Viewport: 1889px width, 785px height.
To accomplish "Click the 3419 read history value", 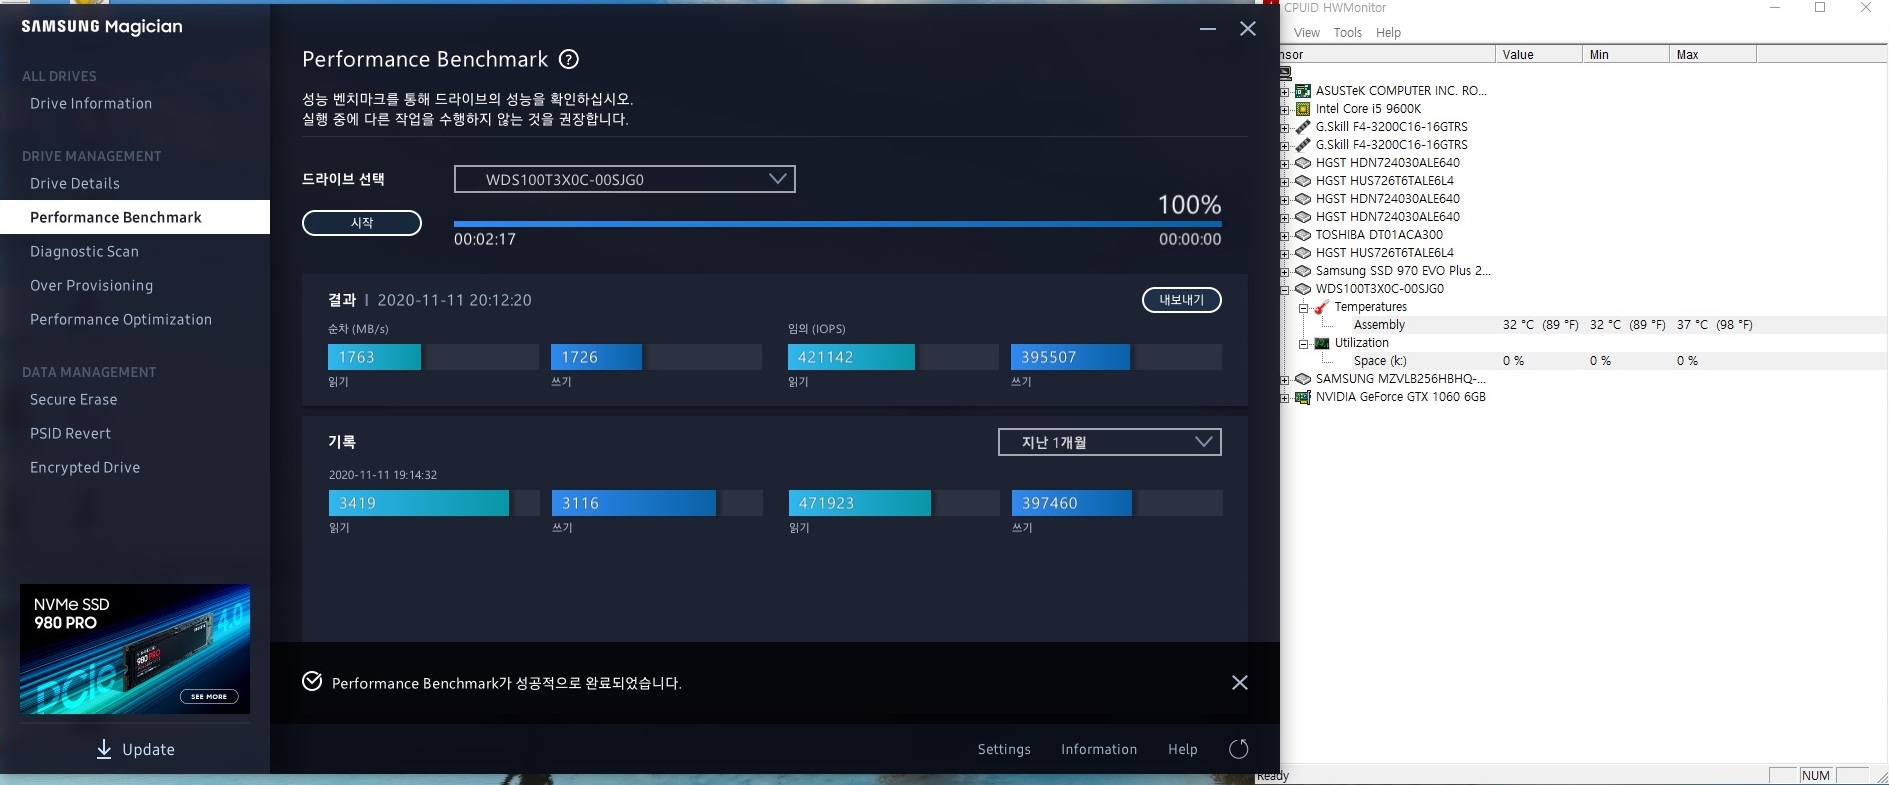I will (357, 503).
